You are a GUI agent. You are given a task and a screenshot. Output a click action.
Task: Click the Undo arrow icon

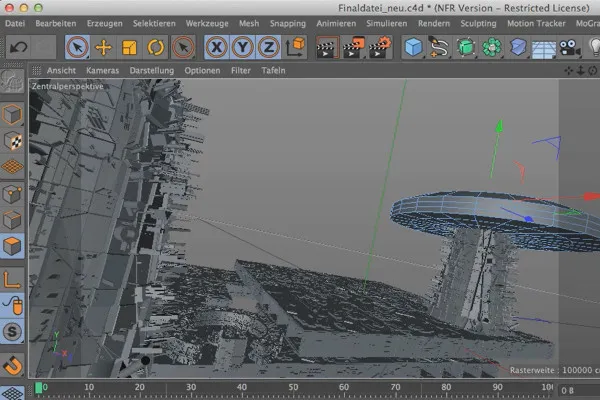18,47
